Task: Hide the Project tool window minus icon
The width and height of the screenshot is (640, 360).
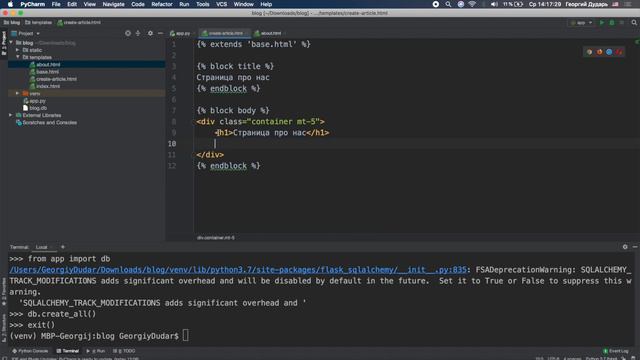Action: click(x=160, y=33)
